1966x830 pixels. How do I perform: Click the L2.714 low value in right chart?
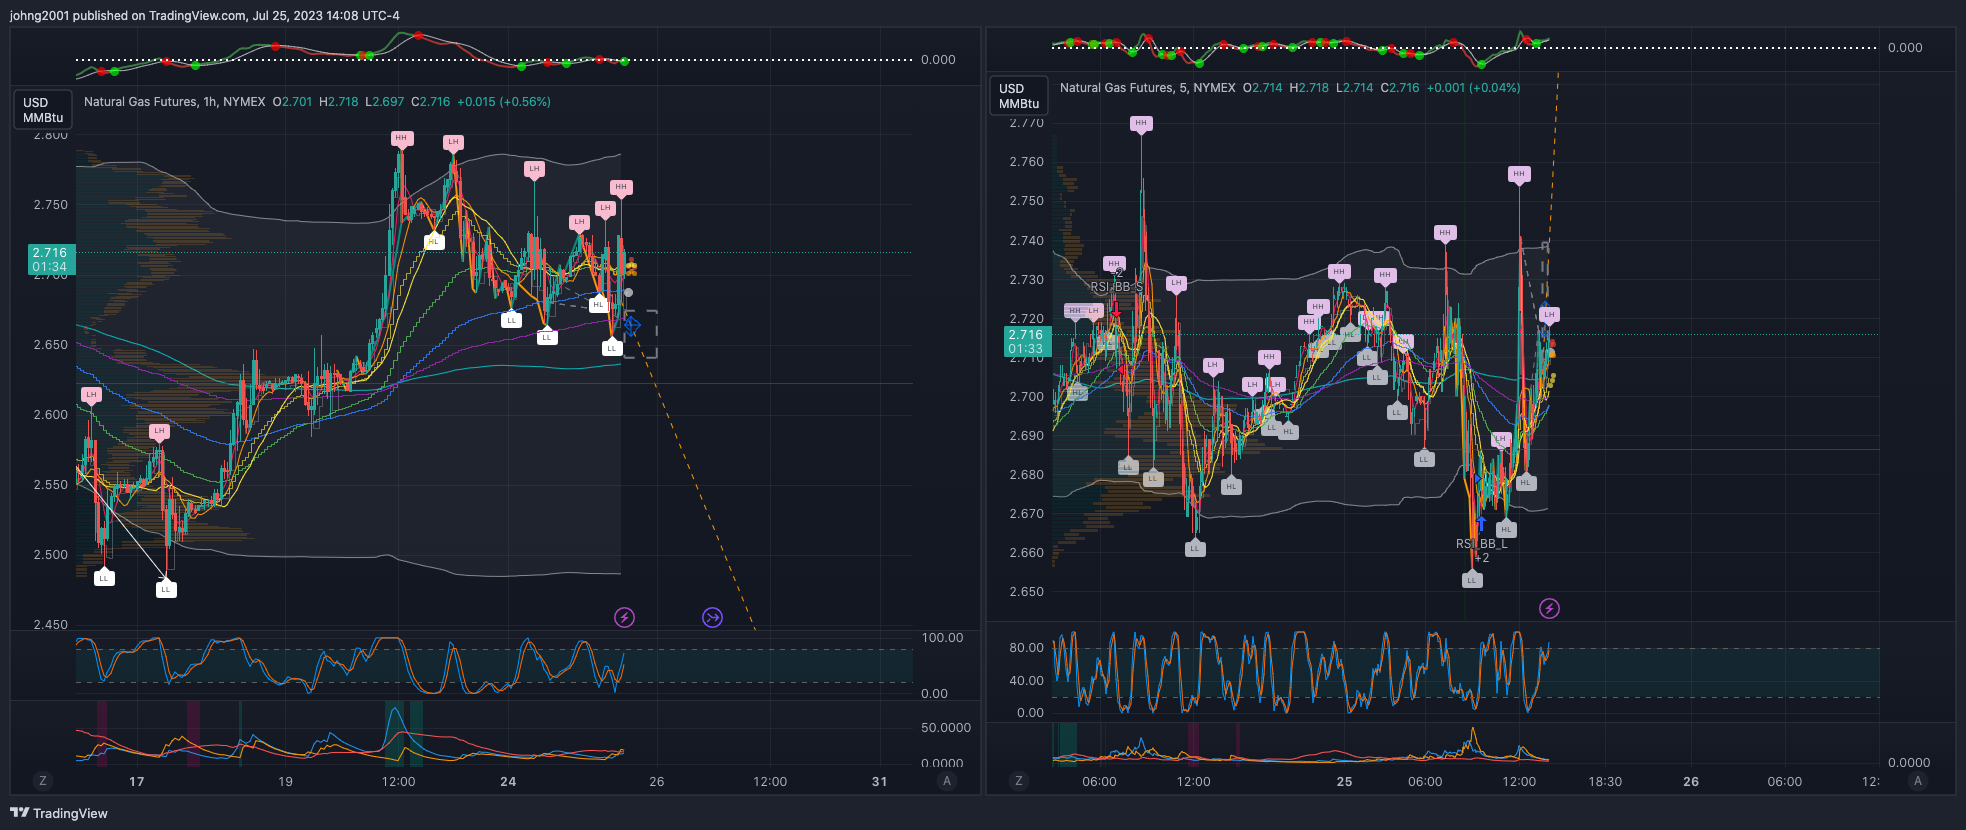pos(1355,88)
